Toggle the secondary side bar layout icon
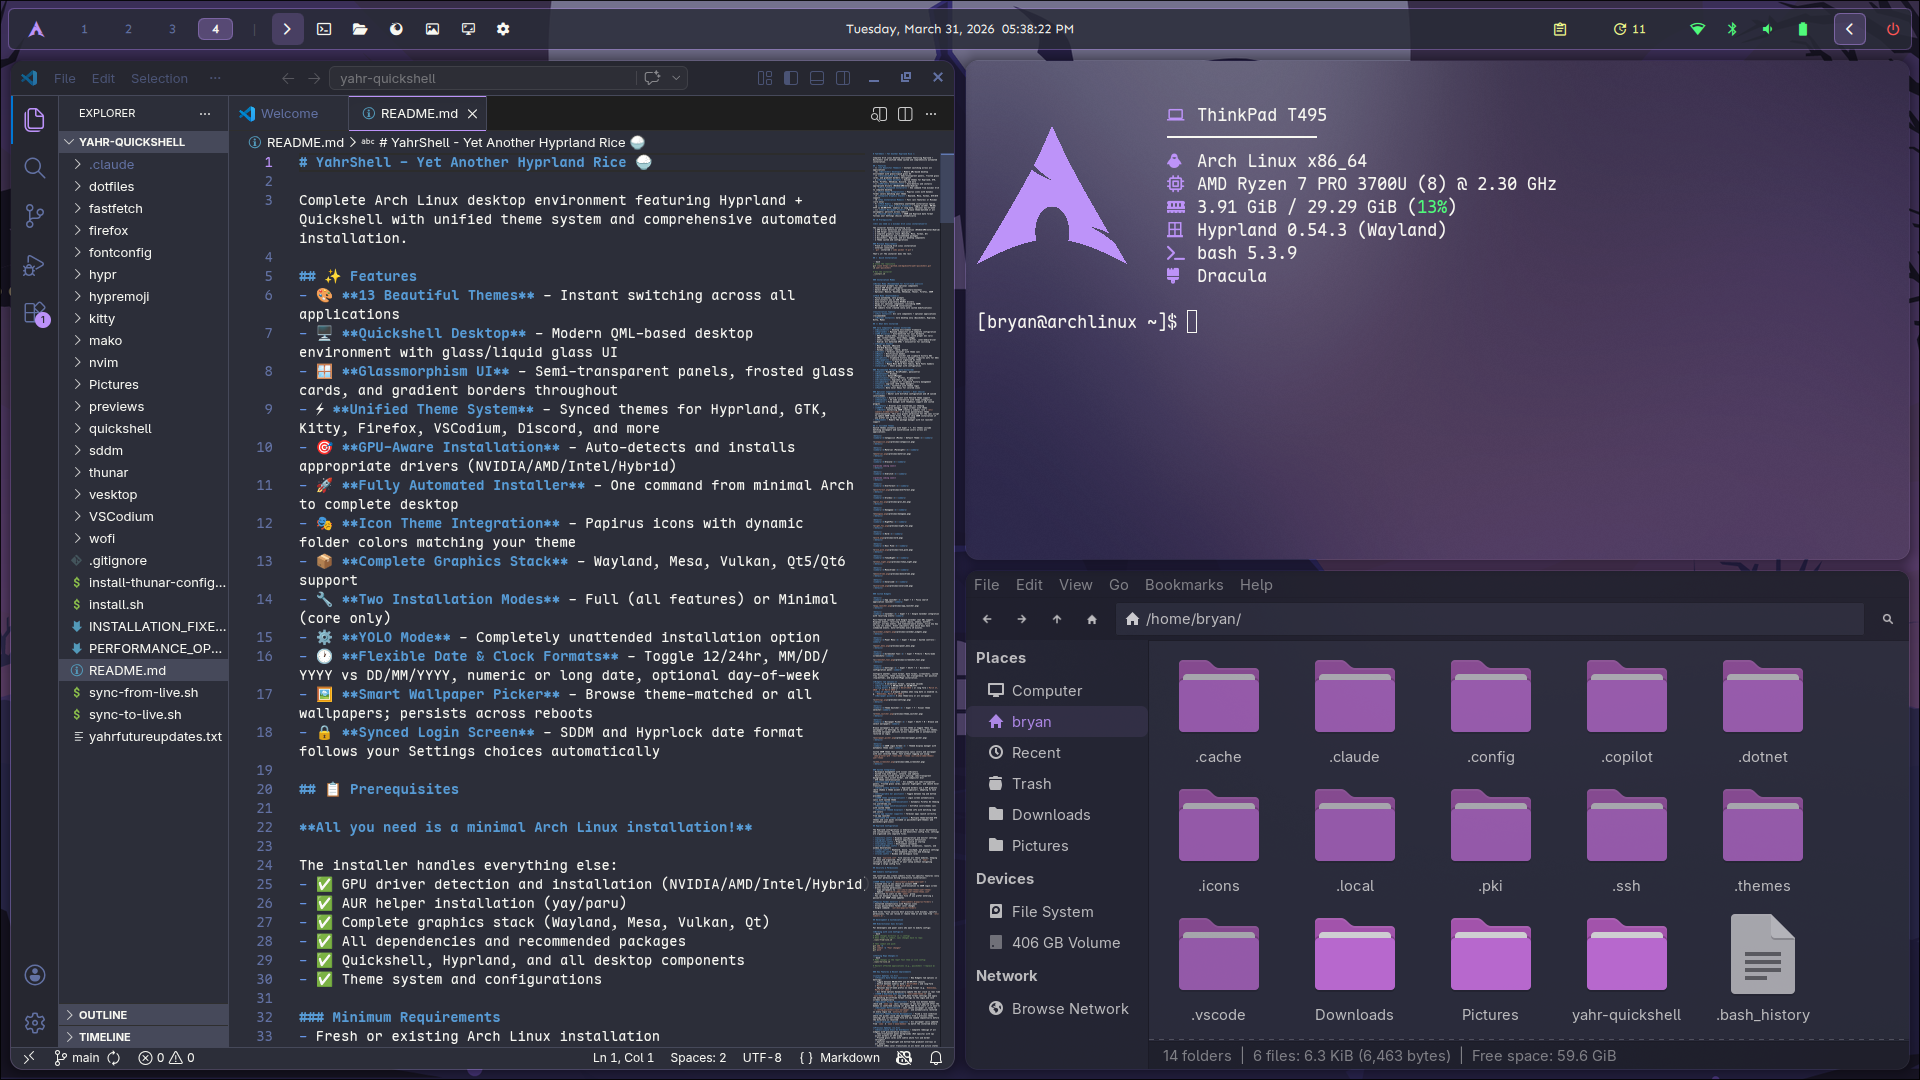 tap(843, 78)
